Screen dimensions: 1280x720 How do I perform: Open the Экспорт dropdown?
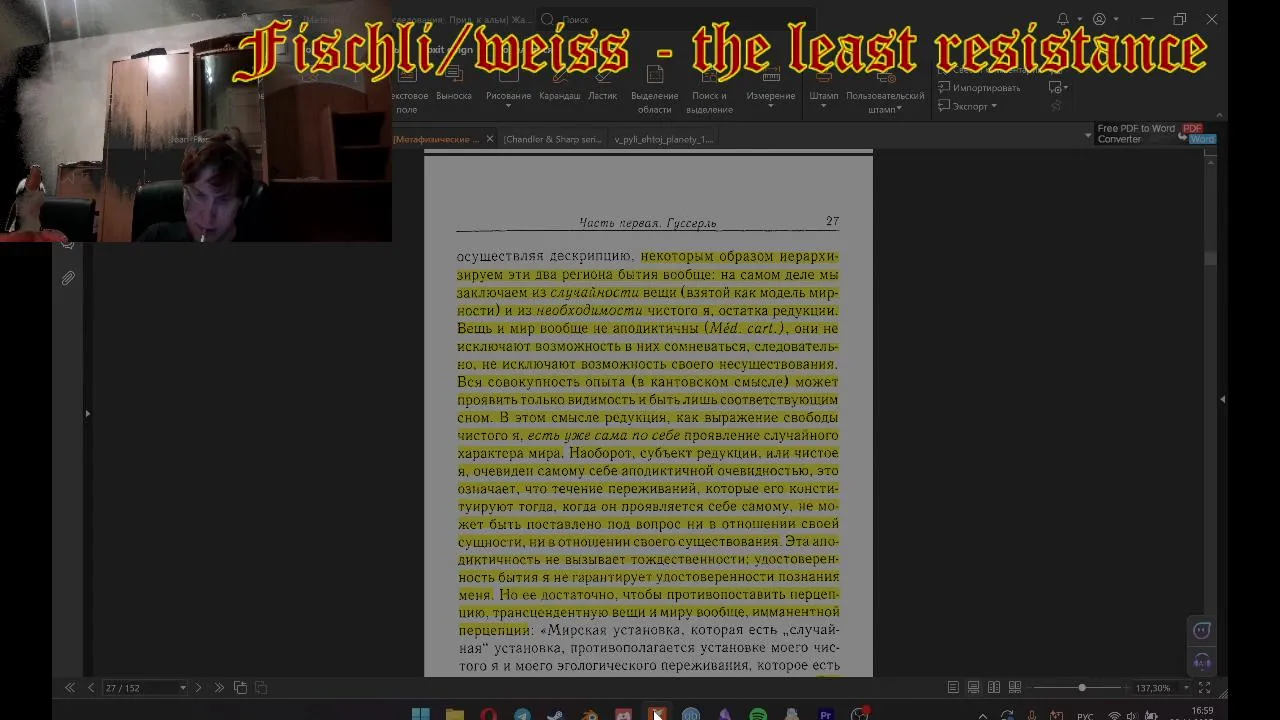(967, 106)
